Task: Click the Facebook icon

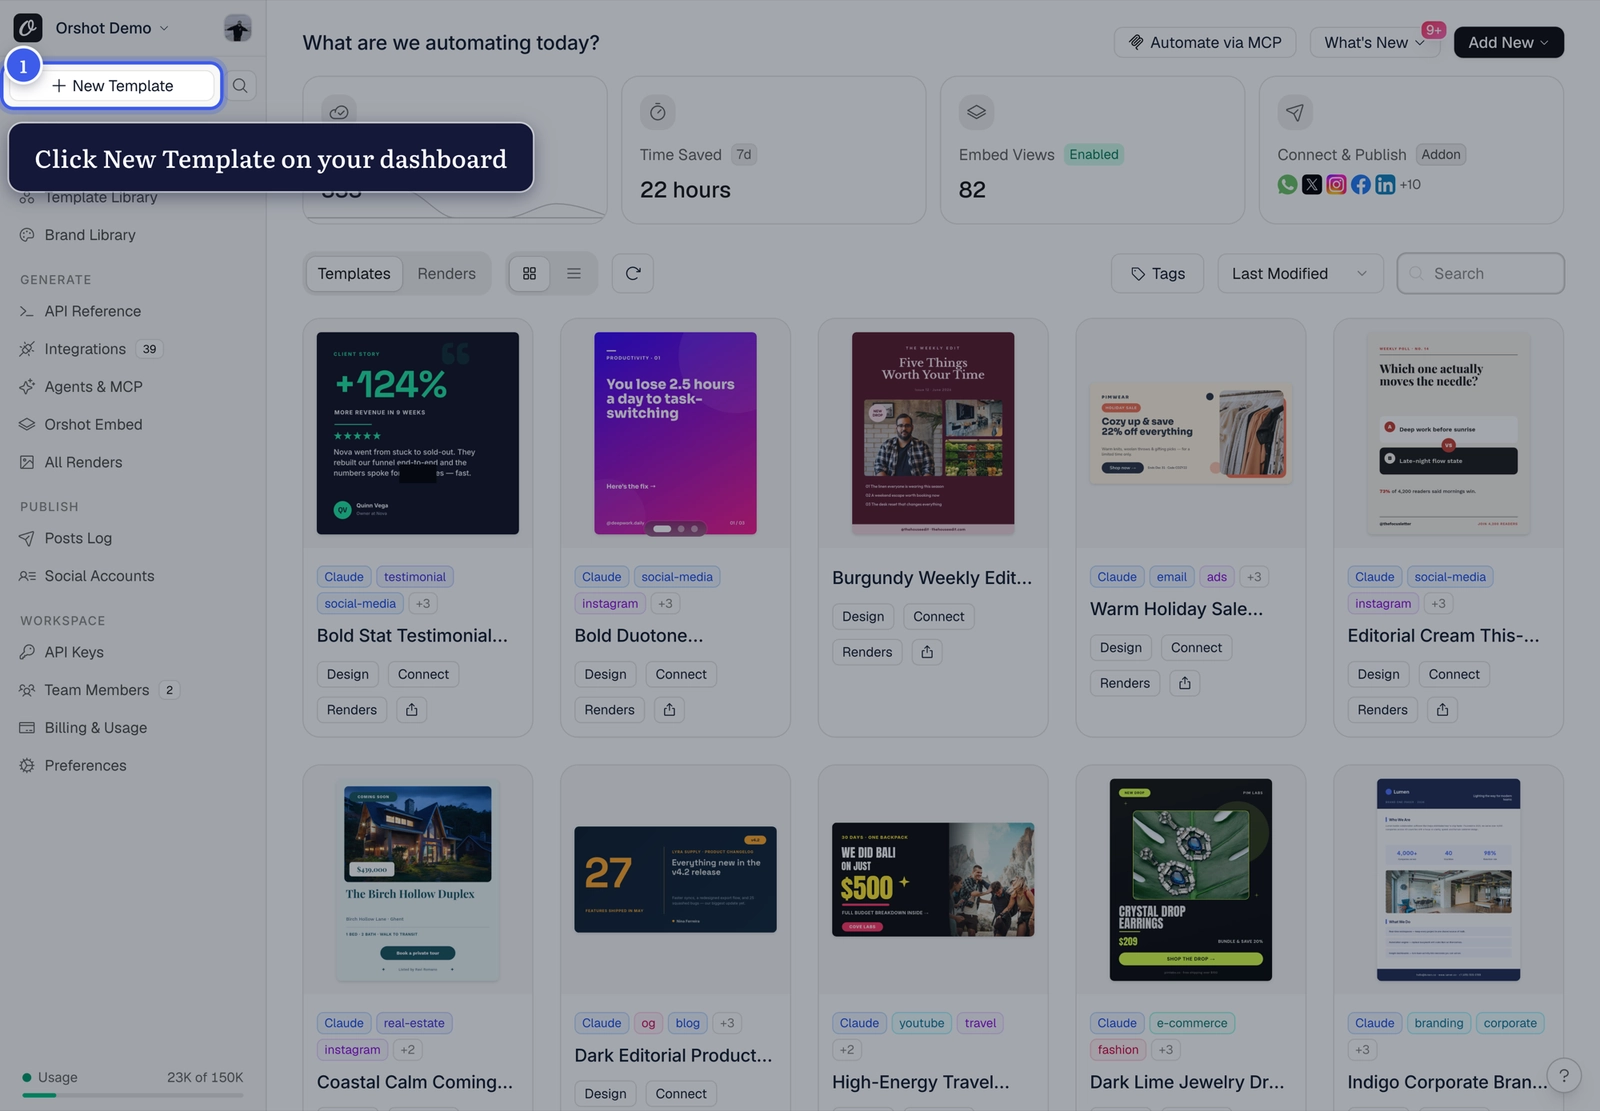Action: click(x=1361, y=185)
